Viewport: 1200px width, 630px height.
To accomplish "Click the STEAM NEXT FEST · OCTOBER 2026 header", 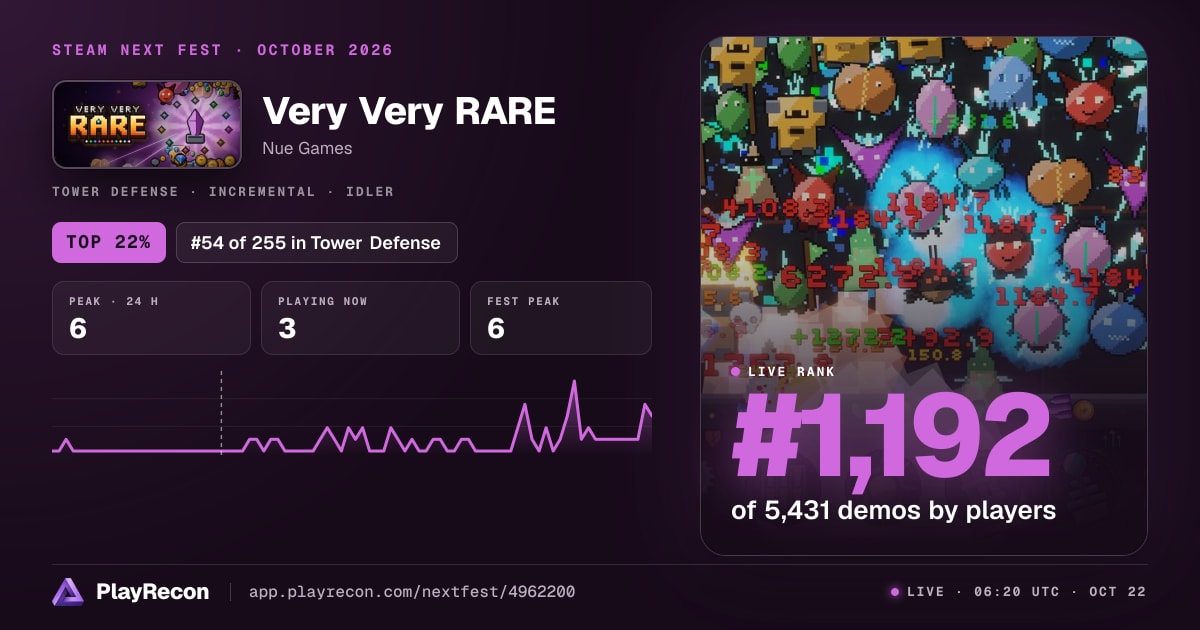I will [222, 50].
